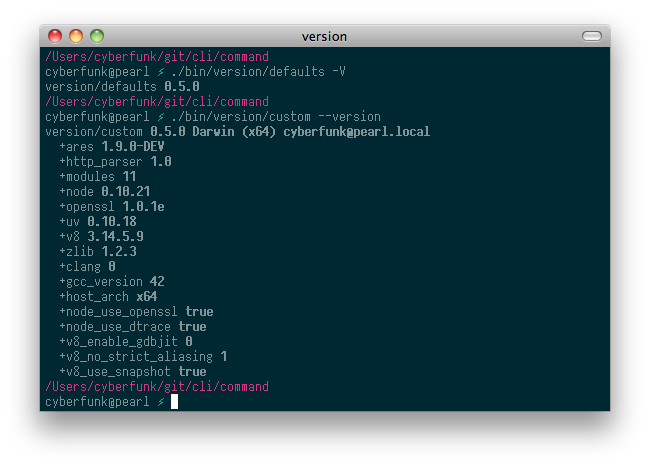
Task: Click 'cyberfunk@pearl.local' in the custom version line
Action: [357, 131]
